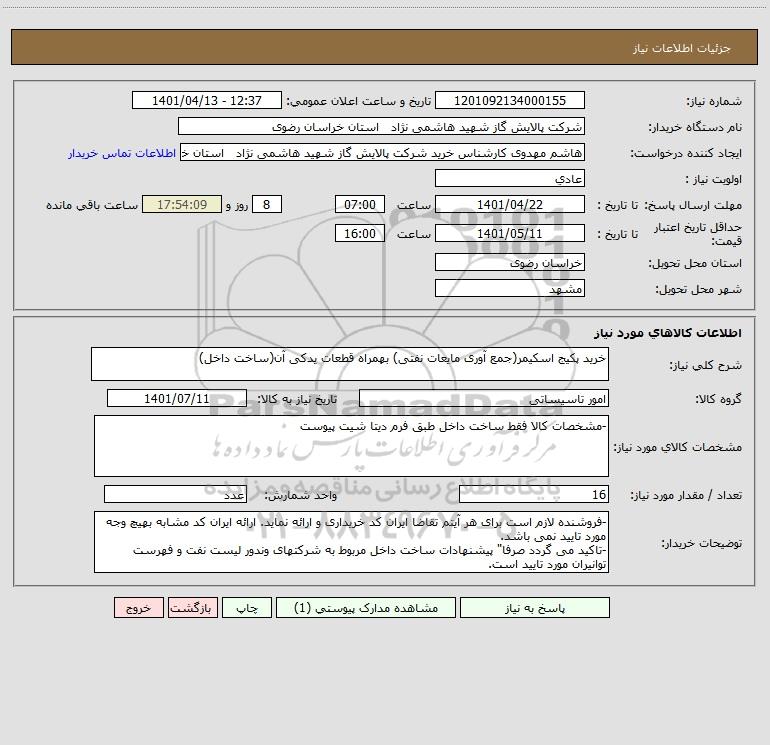The width and height of the screenshot is (770, 745).
Task: Click the مهلت ارسال پاسخ label
Action: tap(692, 205)
